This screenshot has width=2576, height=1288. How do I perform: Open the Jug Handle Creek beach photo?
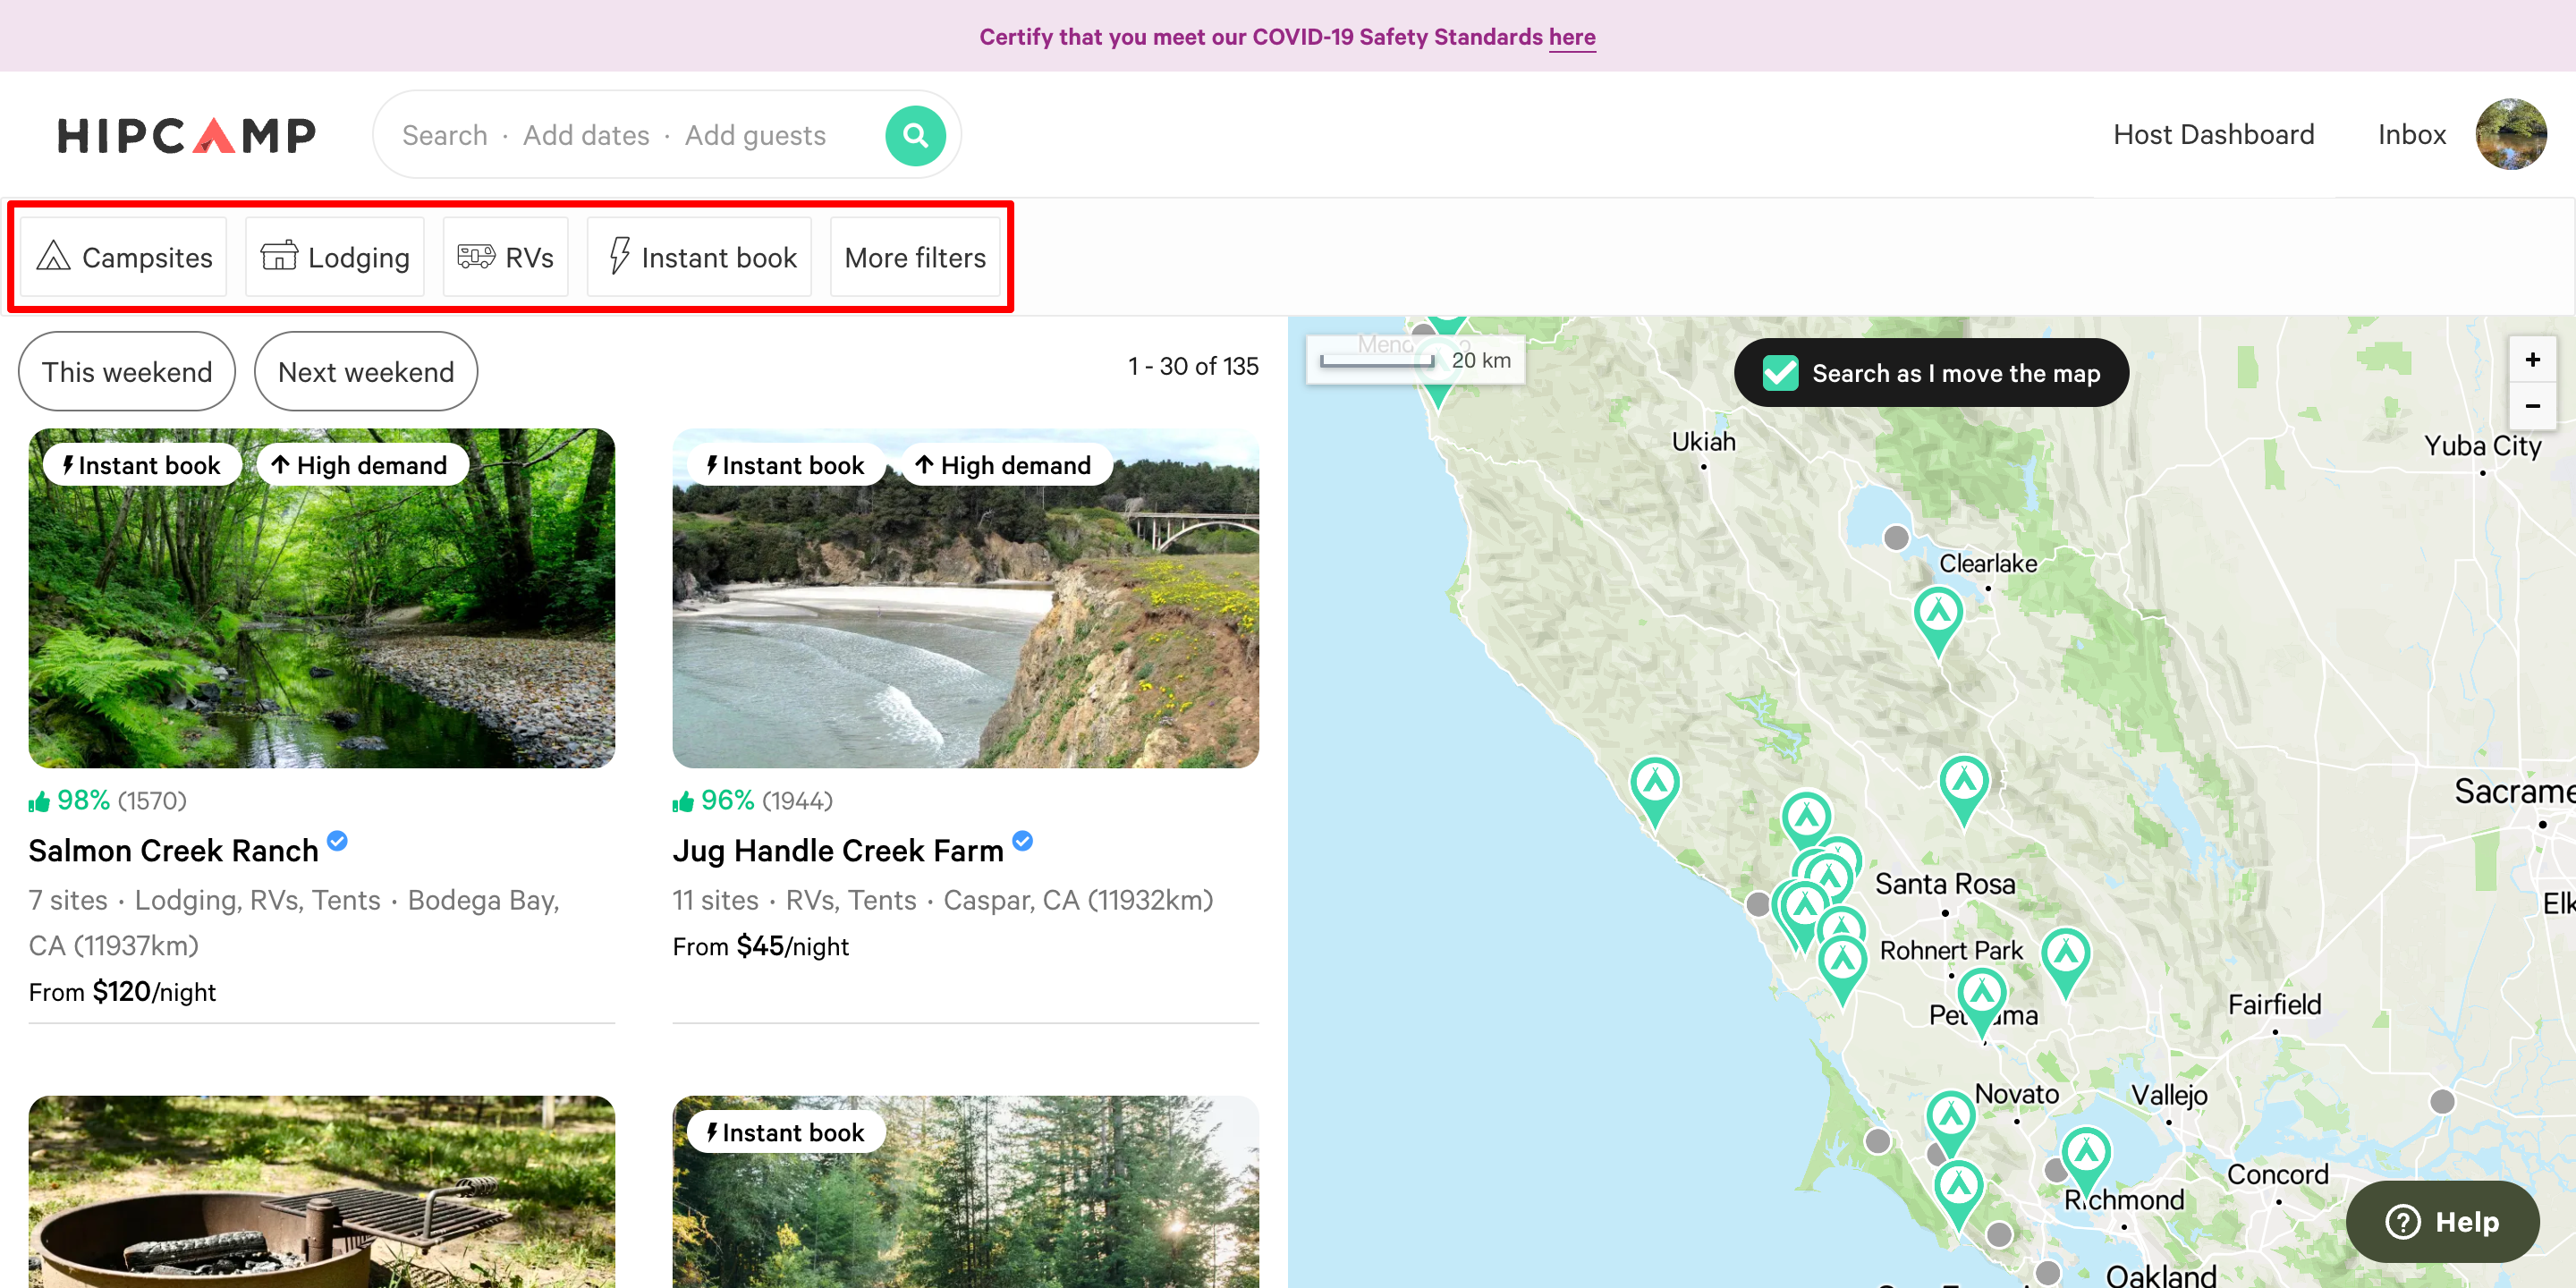(x=965, y=598)
